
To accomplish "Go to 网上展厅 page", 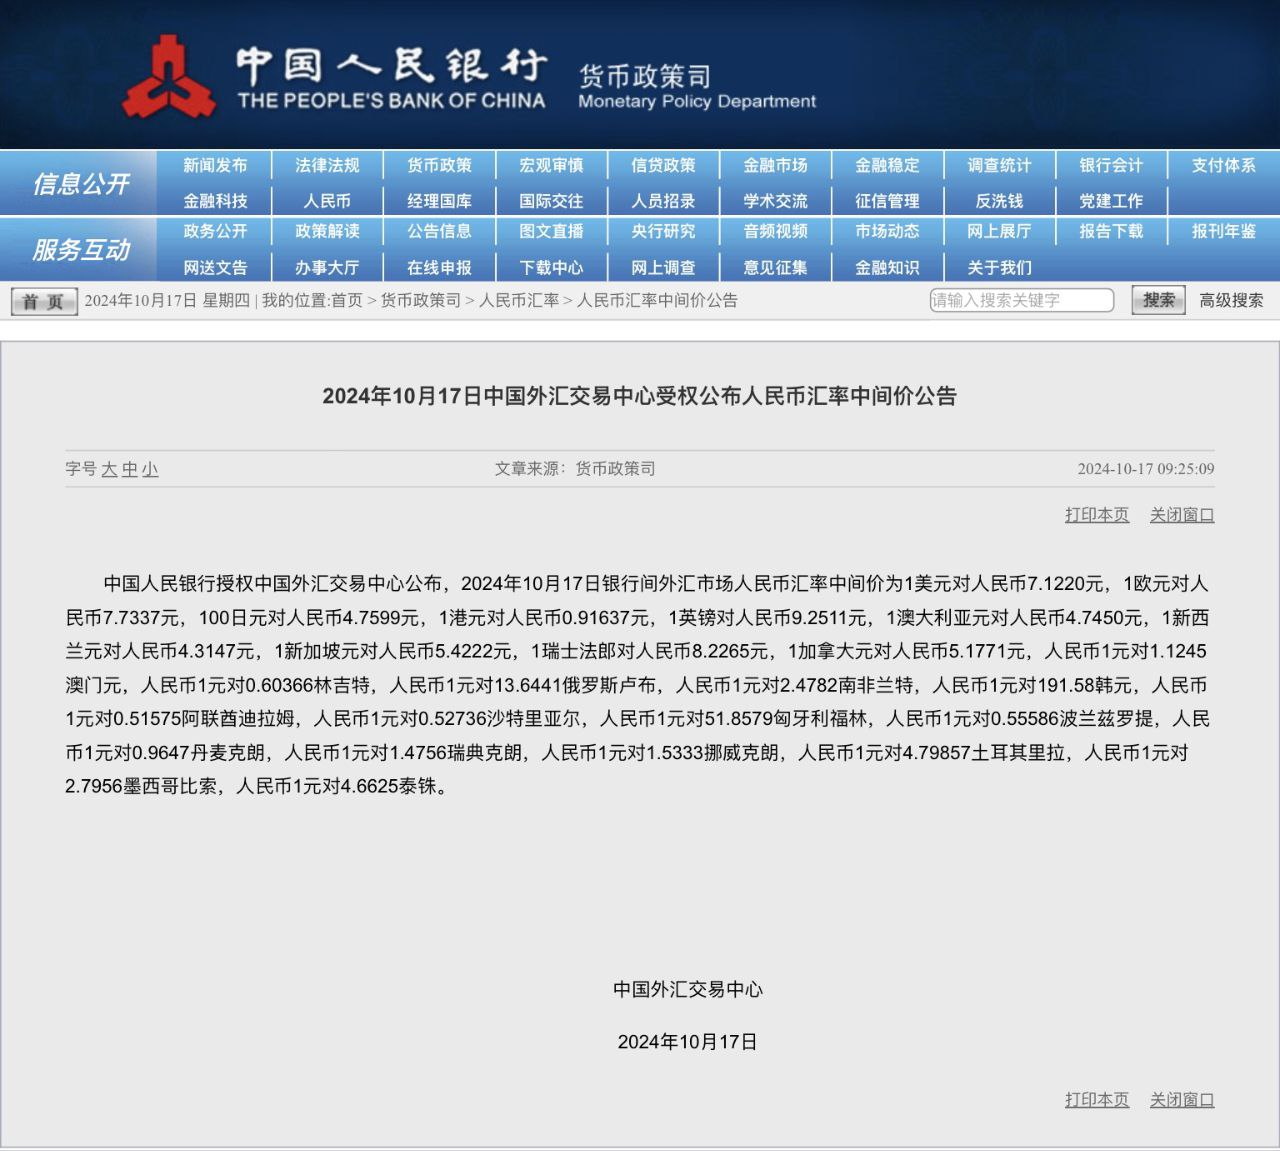I will 999,231.
